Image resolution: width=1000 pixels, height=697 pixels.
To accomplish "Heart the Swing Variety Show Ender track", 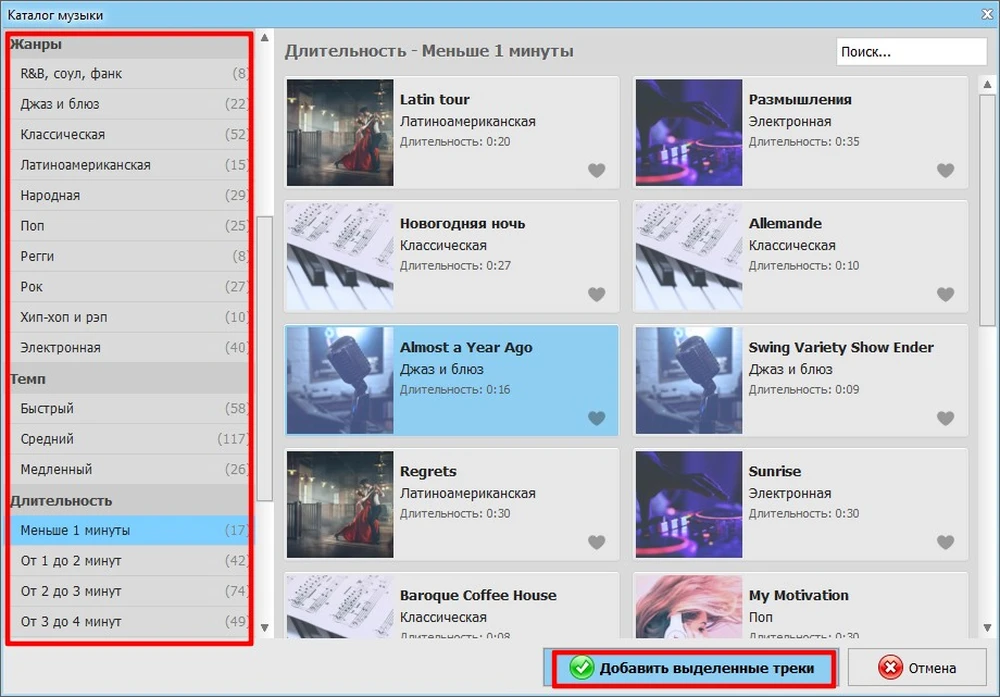I will pos(945,418).
